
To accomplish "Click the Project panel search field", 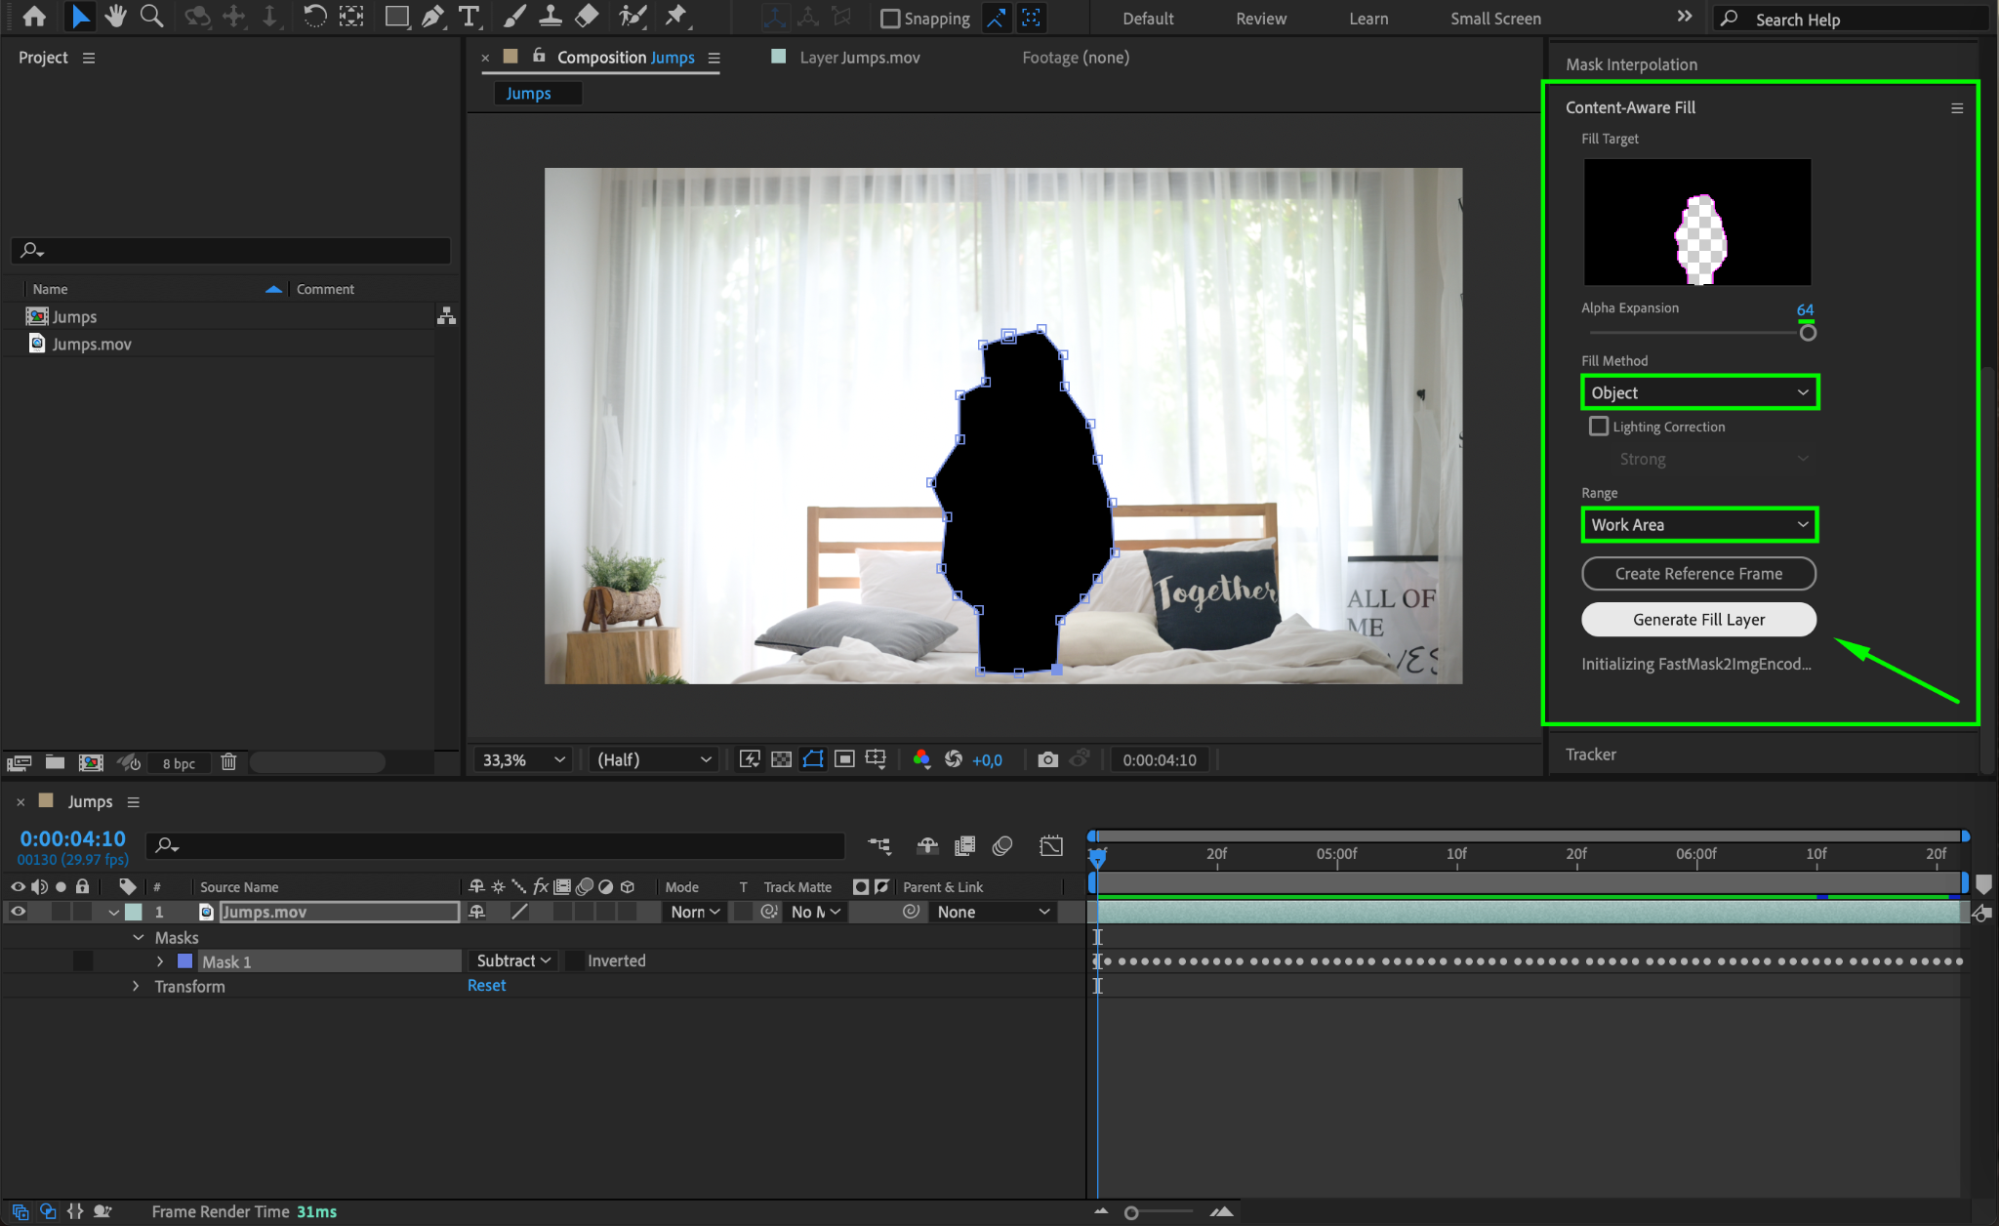I will point(232,250).
